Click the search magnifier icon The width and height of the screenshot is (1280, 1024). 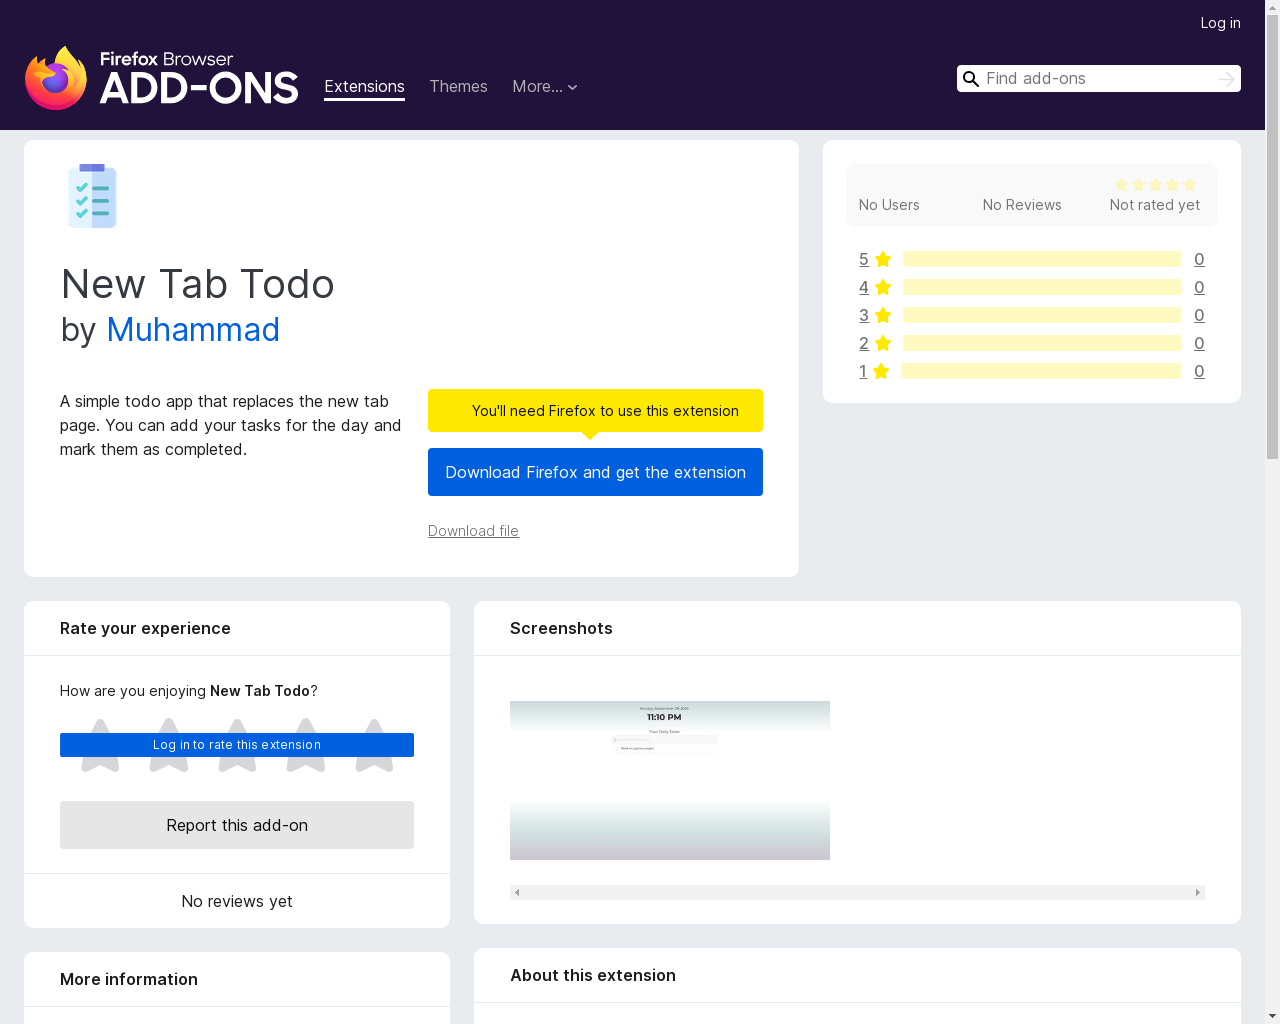(971, 79)
